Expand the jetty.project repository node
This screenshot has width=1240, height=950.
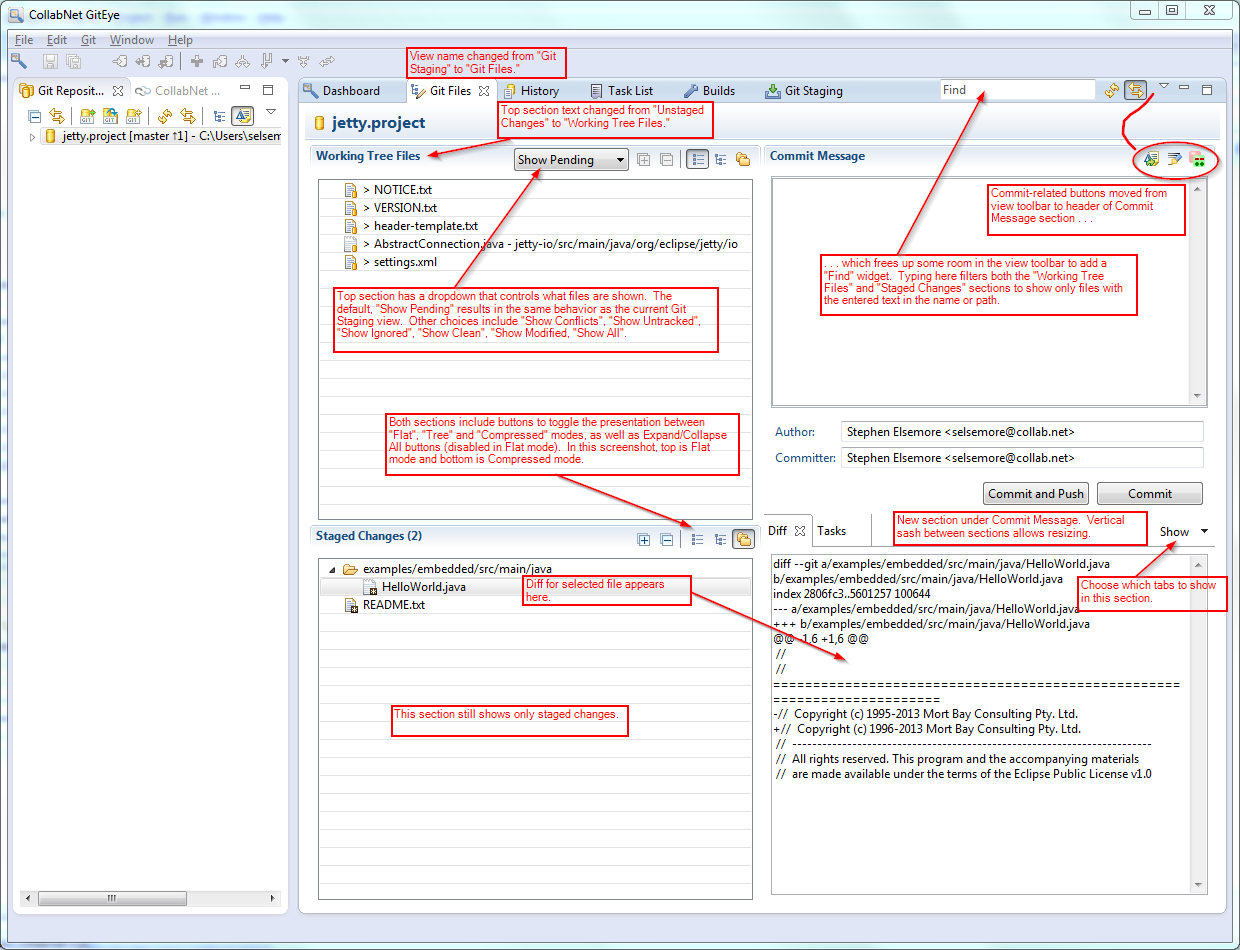(32, 137)
